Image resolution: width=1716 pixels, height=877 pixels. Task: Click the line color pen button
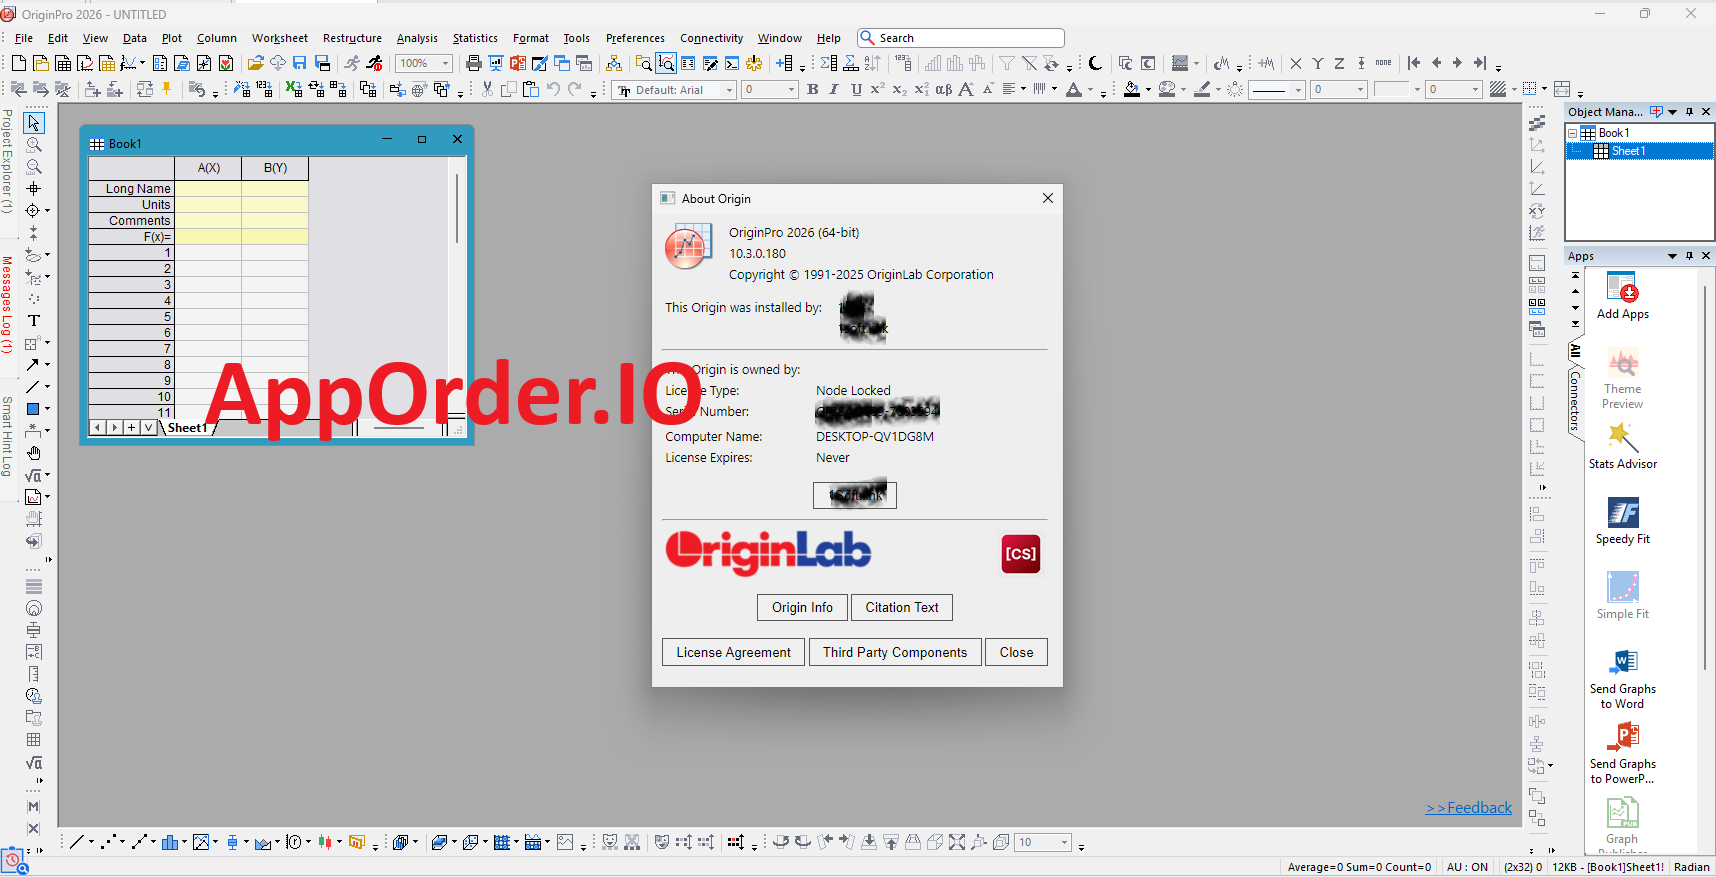click(x=1203, y=89)
